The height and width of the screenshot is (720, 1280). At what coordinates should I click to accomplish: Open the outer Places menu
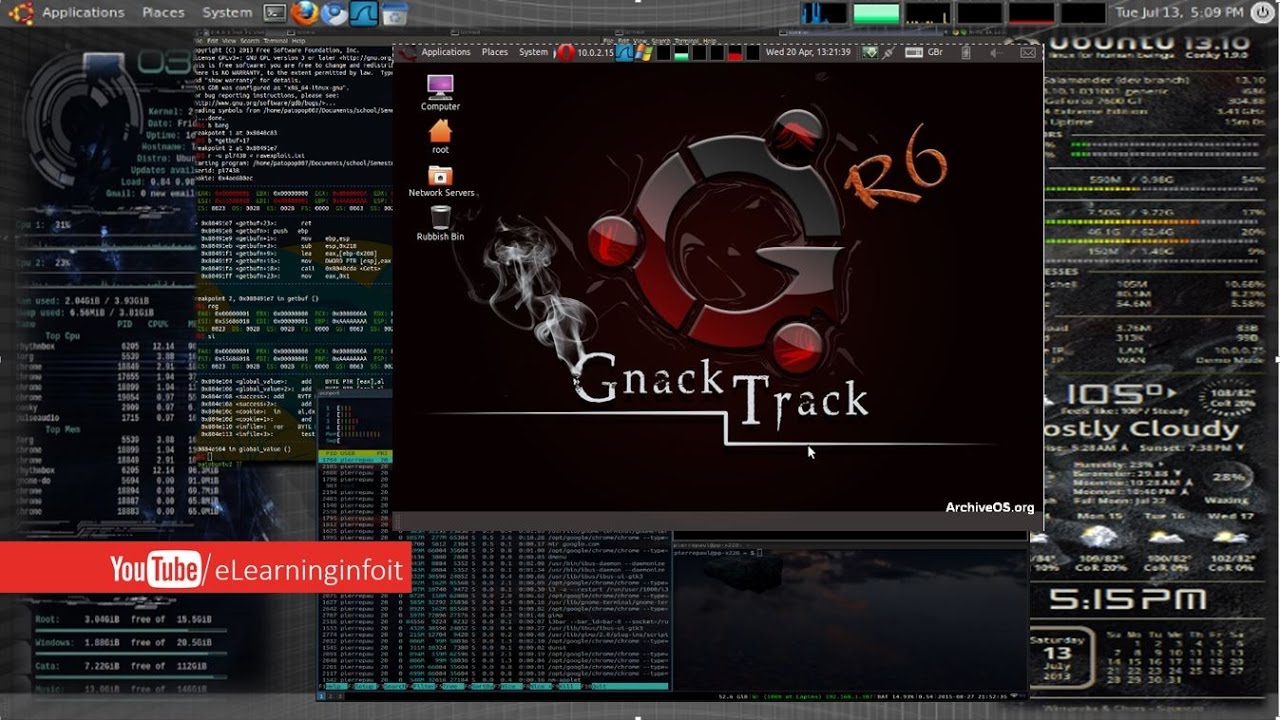[x=163, y=13]
